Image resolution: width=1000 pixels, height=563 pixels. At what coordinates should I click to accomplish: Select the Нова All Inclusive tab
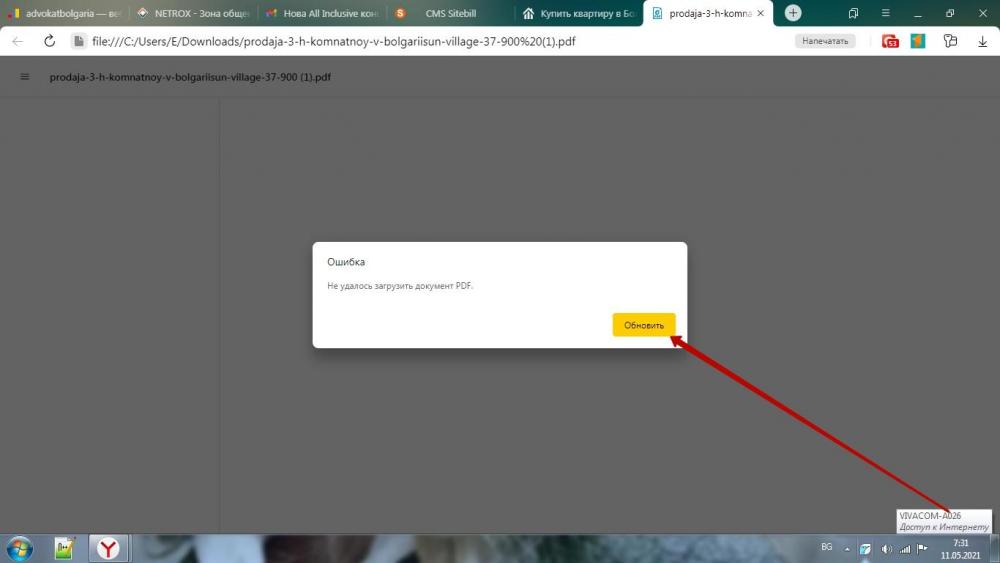[320, 14]
